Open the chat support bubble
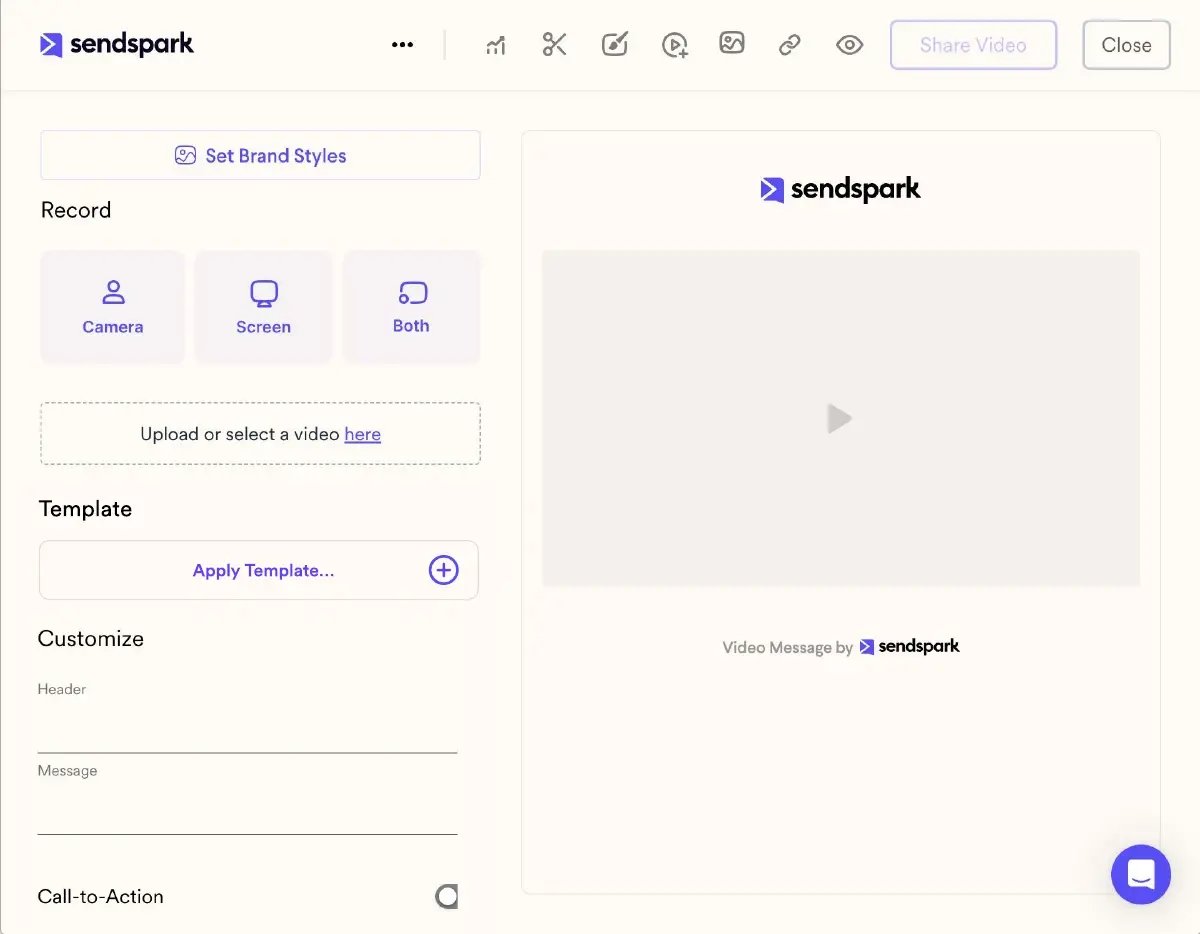Image resolution: width=1200 pixels, height=934 pixels. [x=1141, y=875]
